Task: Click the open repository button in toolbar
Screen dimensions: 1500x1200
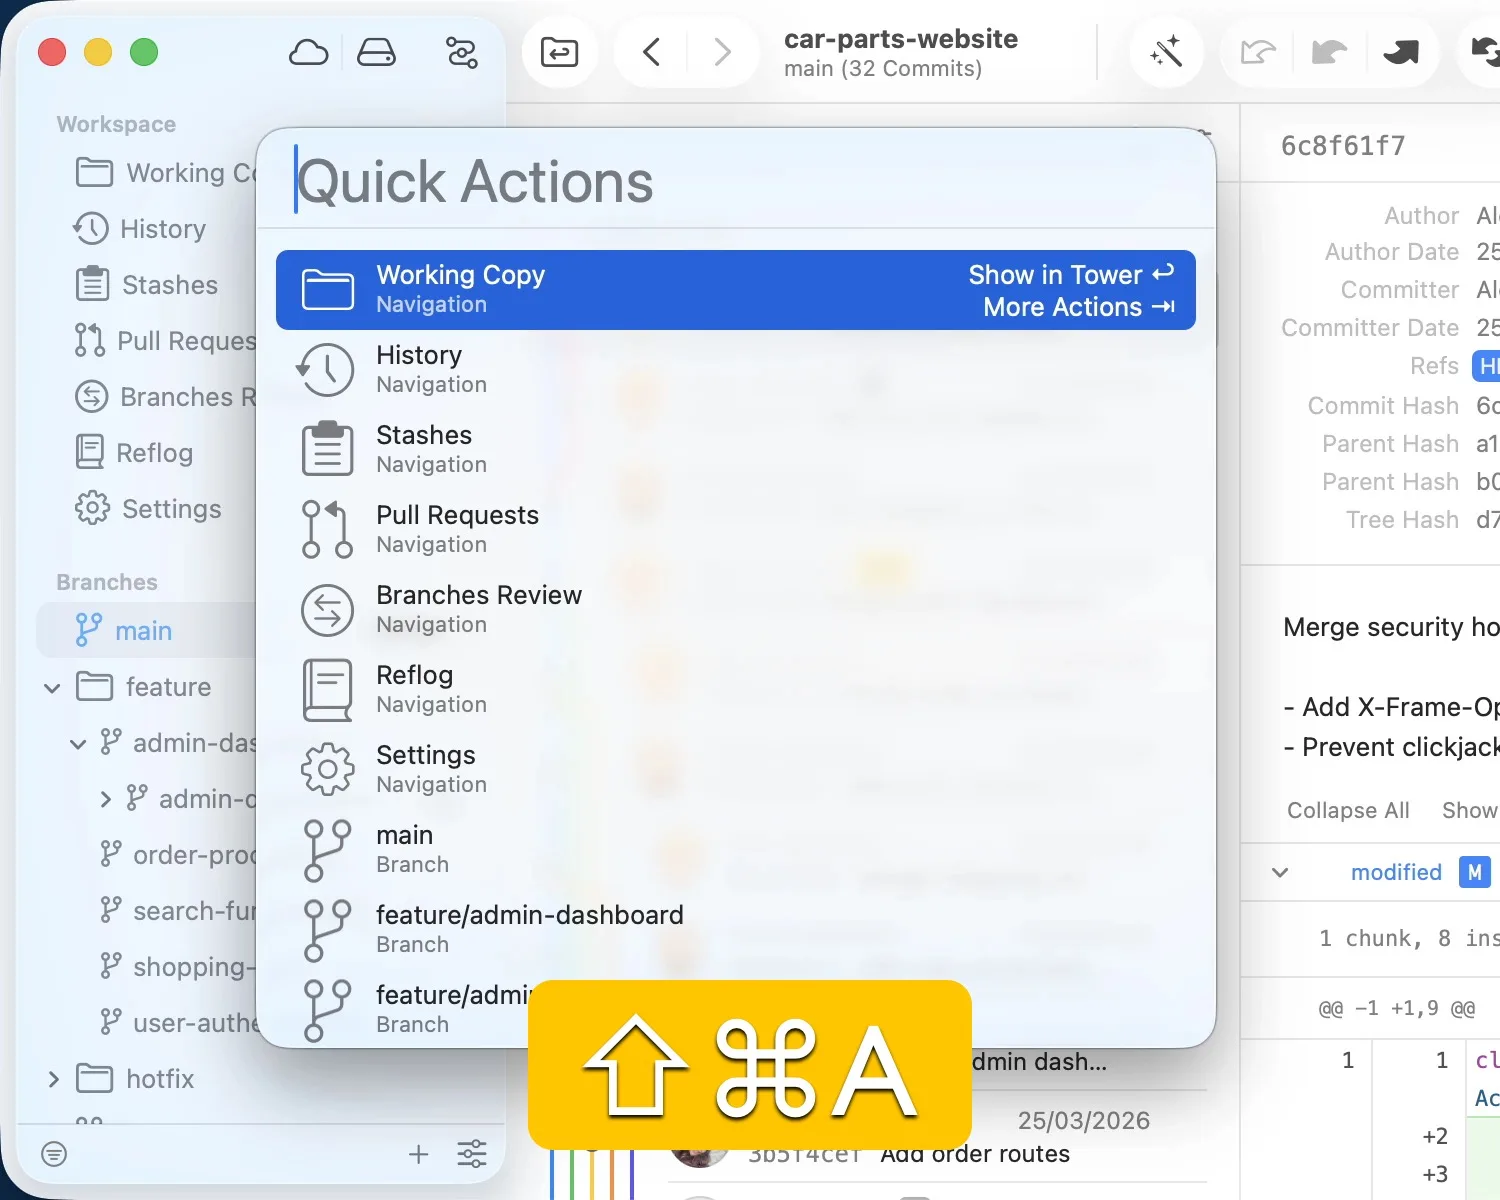Action: coord(559,52)
